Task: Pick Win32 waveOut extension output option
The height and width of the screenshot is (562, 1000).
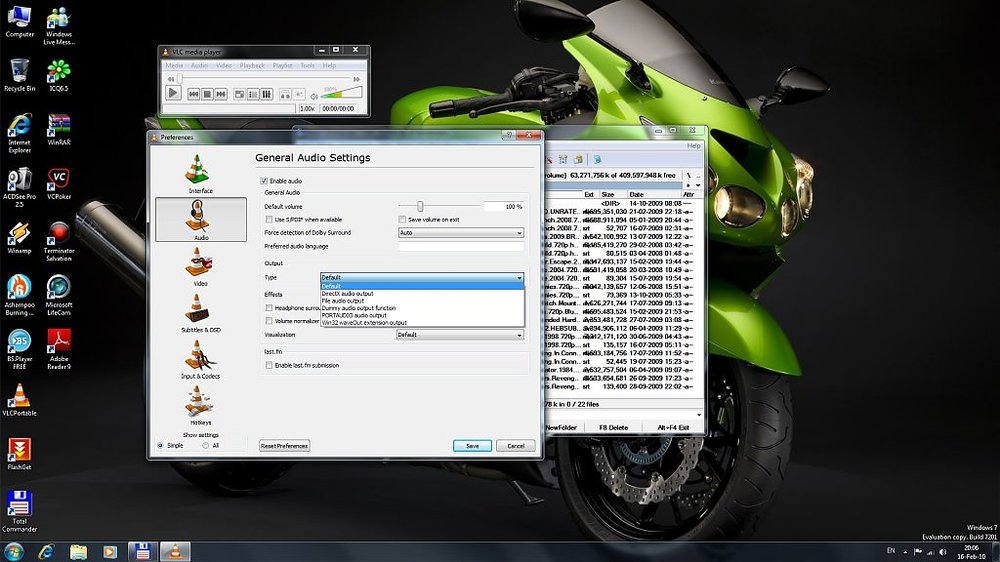Action: coord(364,323)
